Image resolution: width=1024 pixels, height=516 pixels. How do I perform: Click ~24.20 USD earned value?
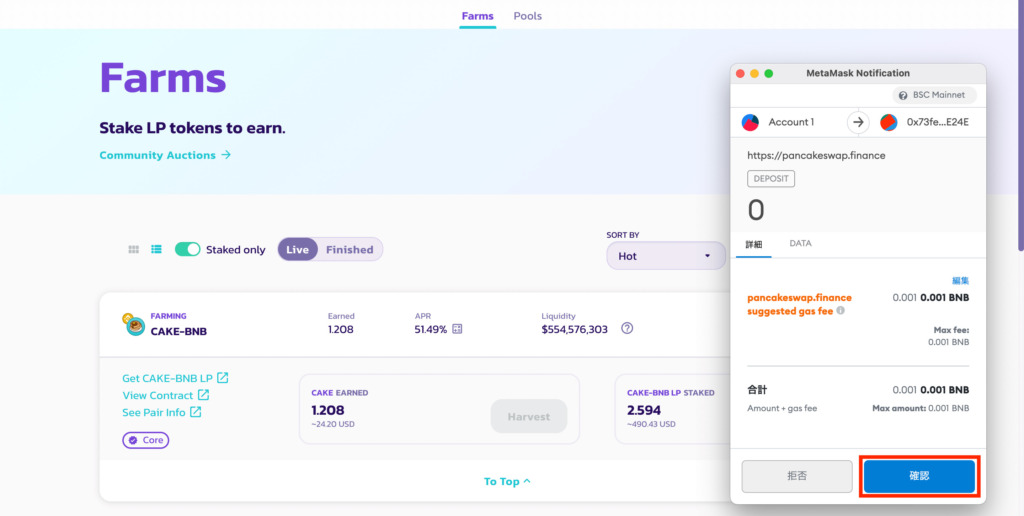coord(333,425)
